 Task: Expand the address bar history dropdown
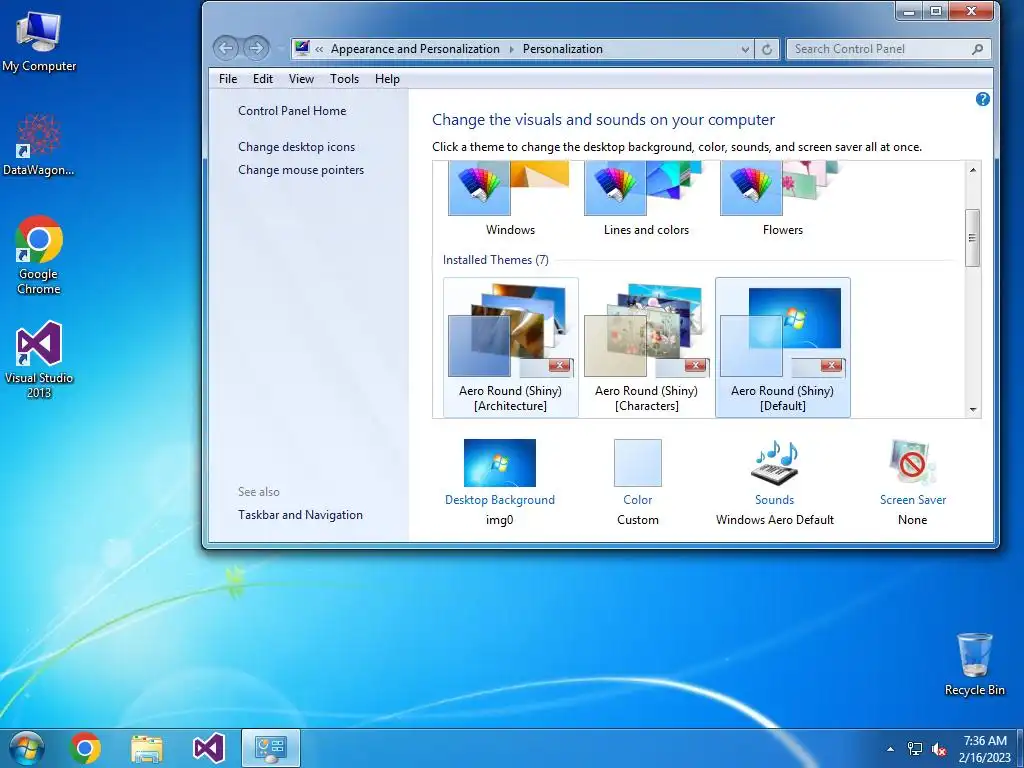pos(745,49)
